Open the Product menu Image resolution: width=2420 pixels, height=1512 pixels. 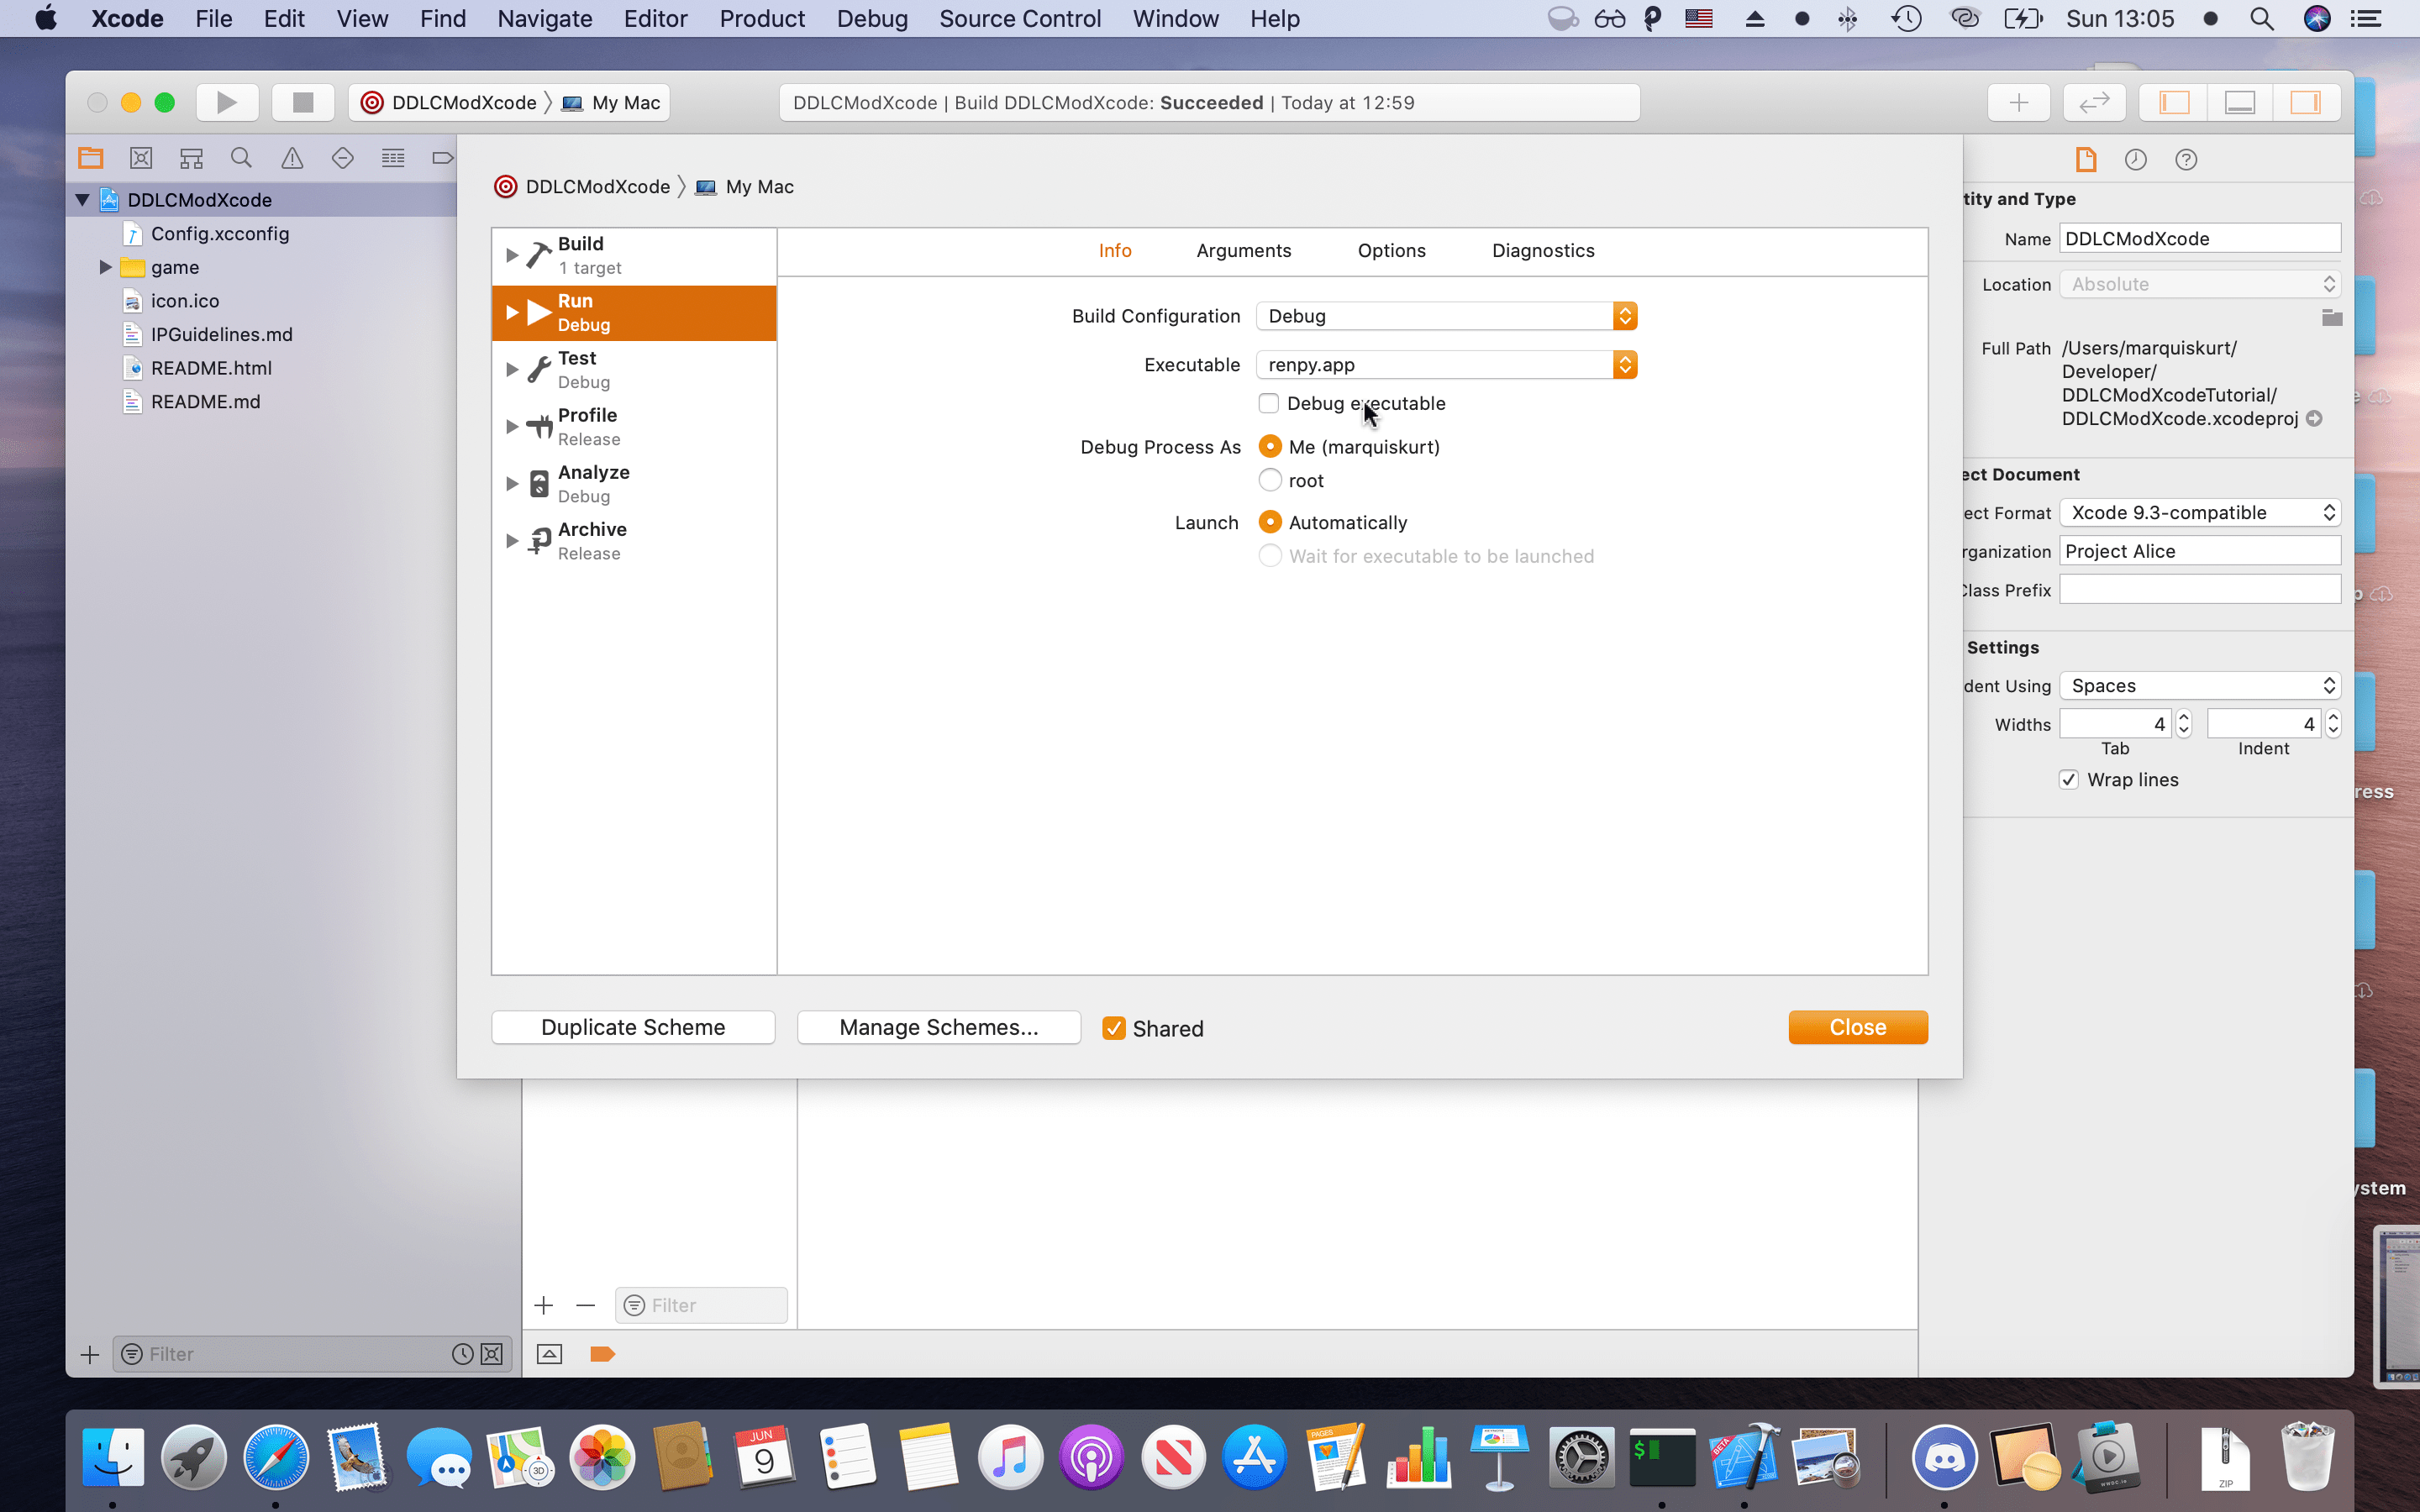(762, 19)
